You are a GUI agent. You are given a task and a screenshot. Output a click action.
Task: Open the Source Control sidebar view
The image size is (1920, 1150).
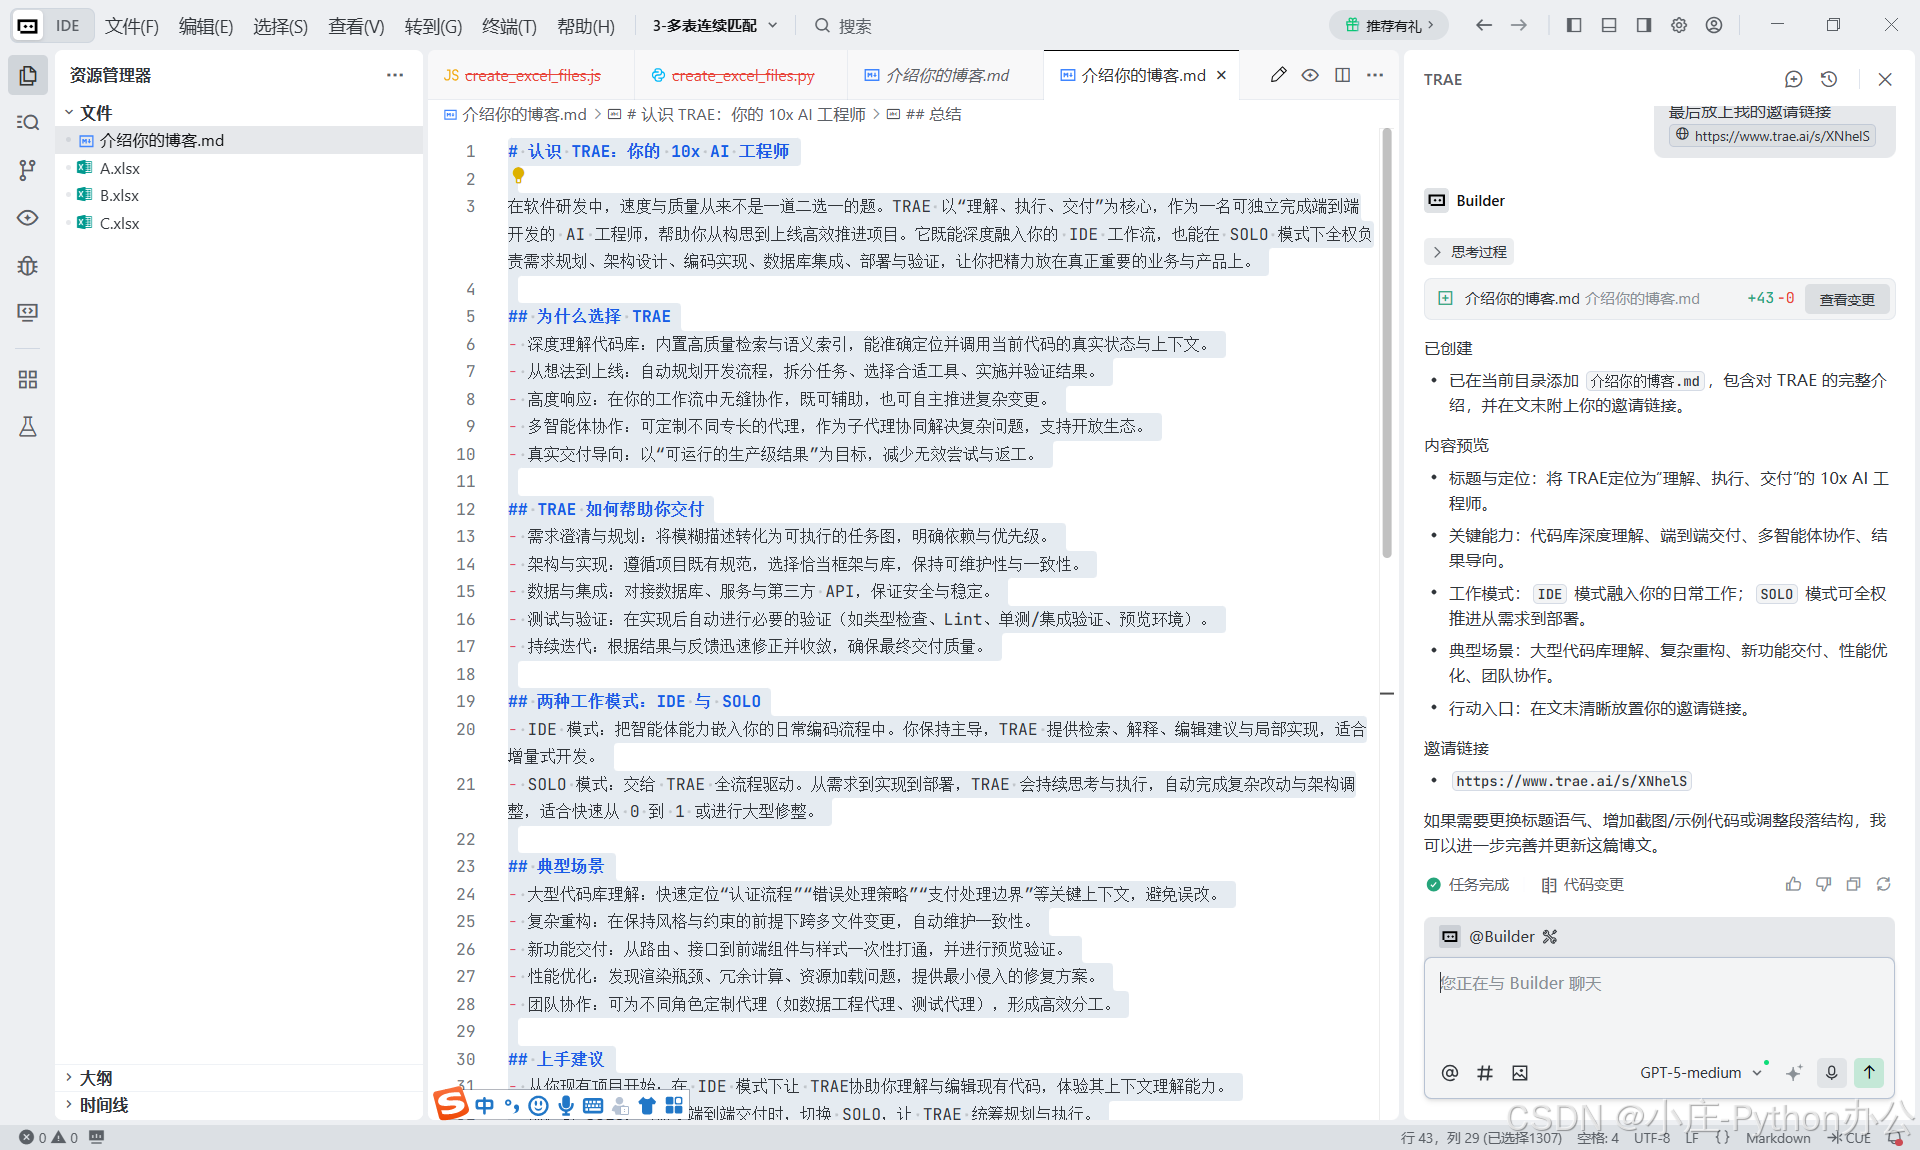pos(27,170)
